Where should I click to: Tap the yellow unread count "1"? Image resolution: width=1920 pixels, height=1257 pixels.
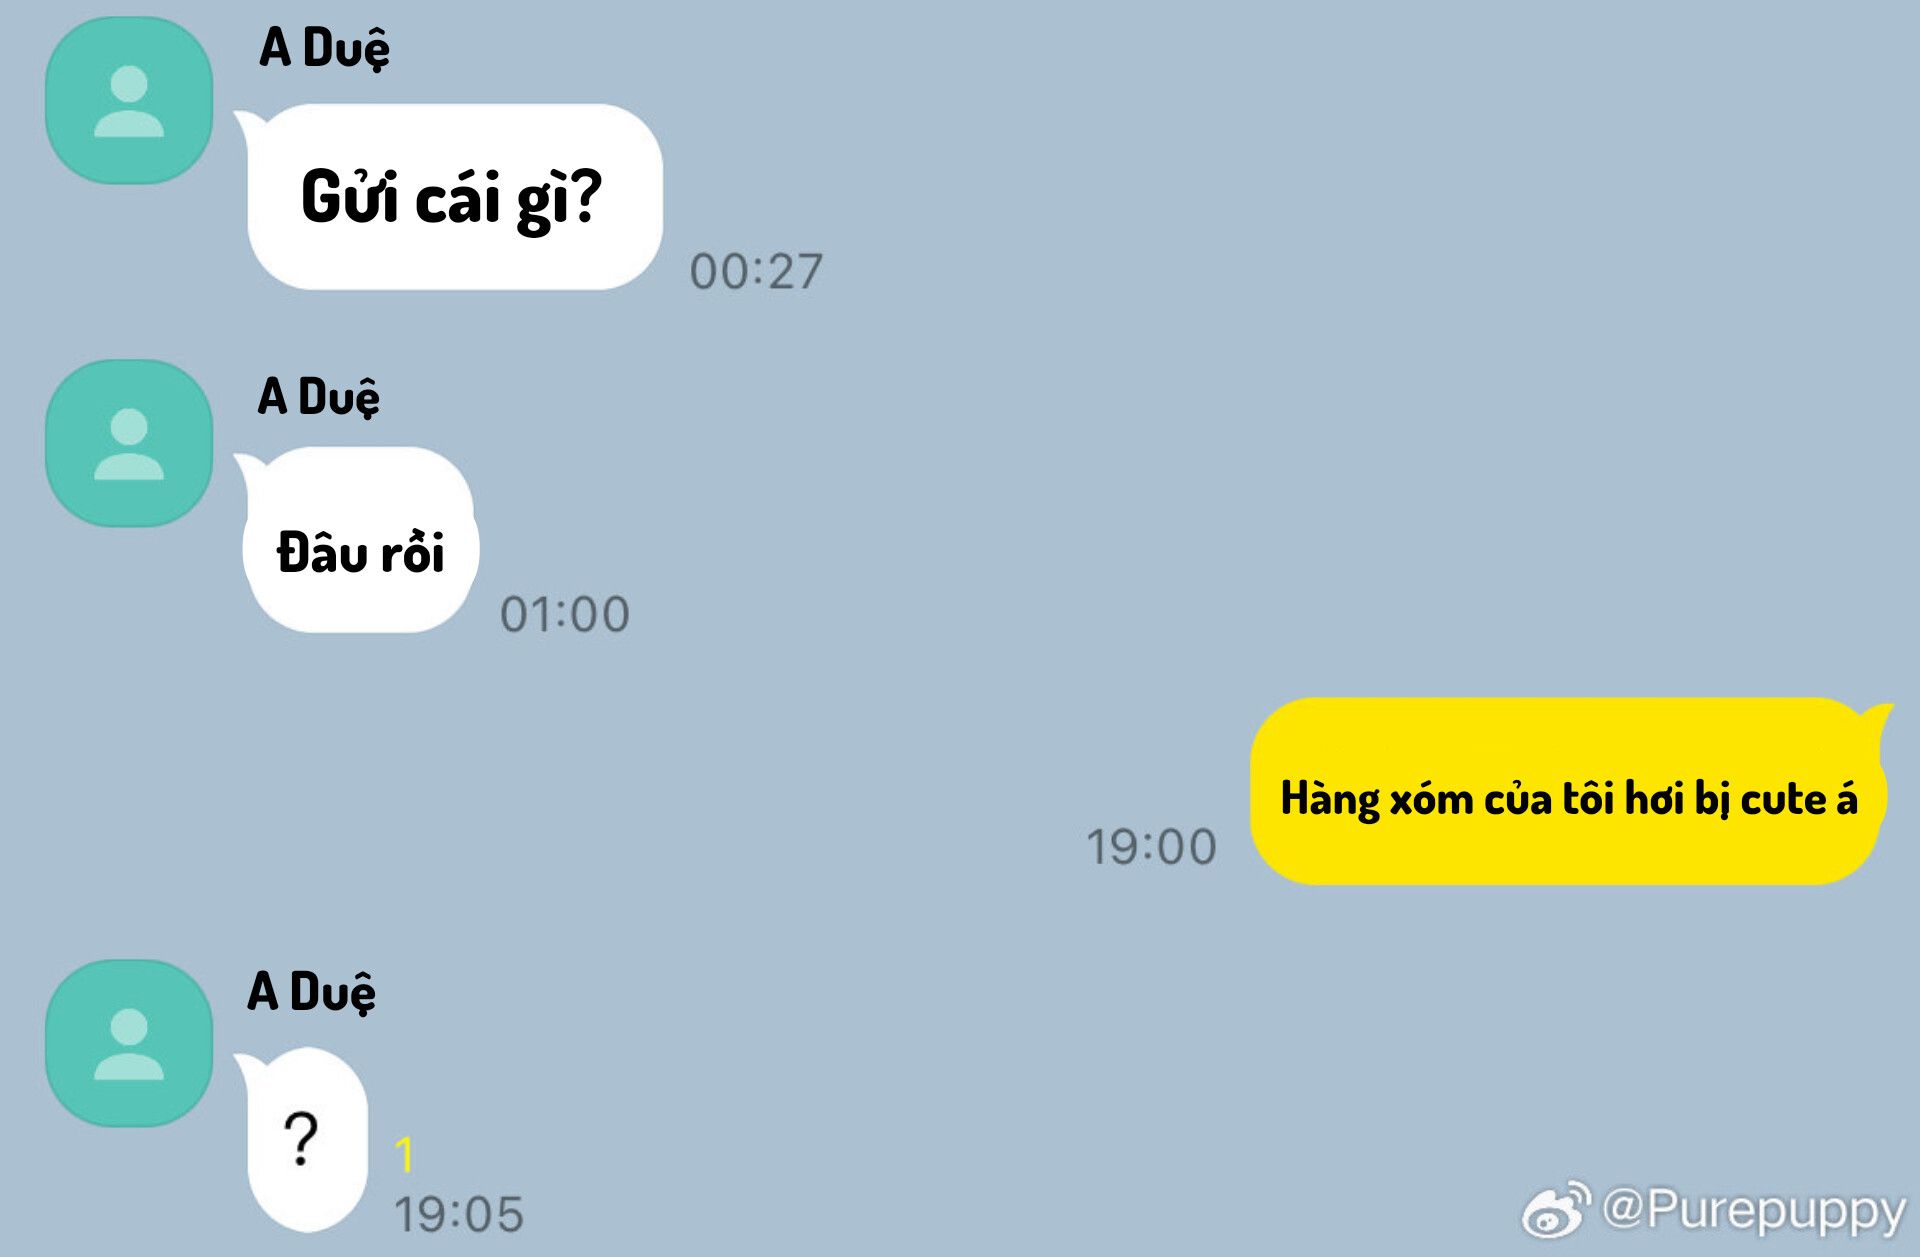pos(404,1155)
